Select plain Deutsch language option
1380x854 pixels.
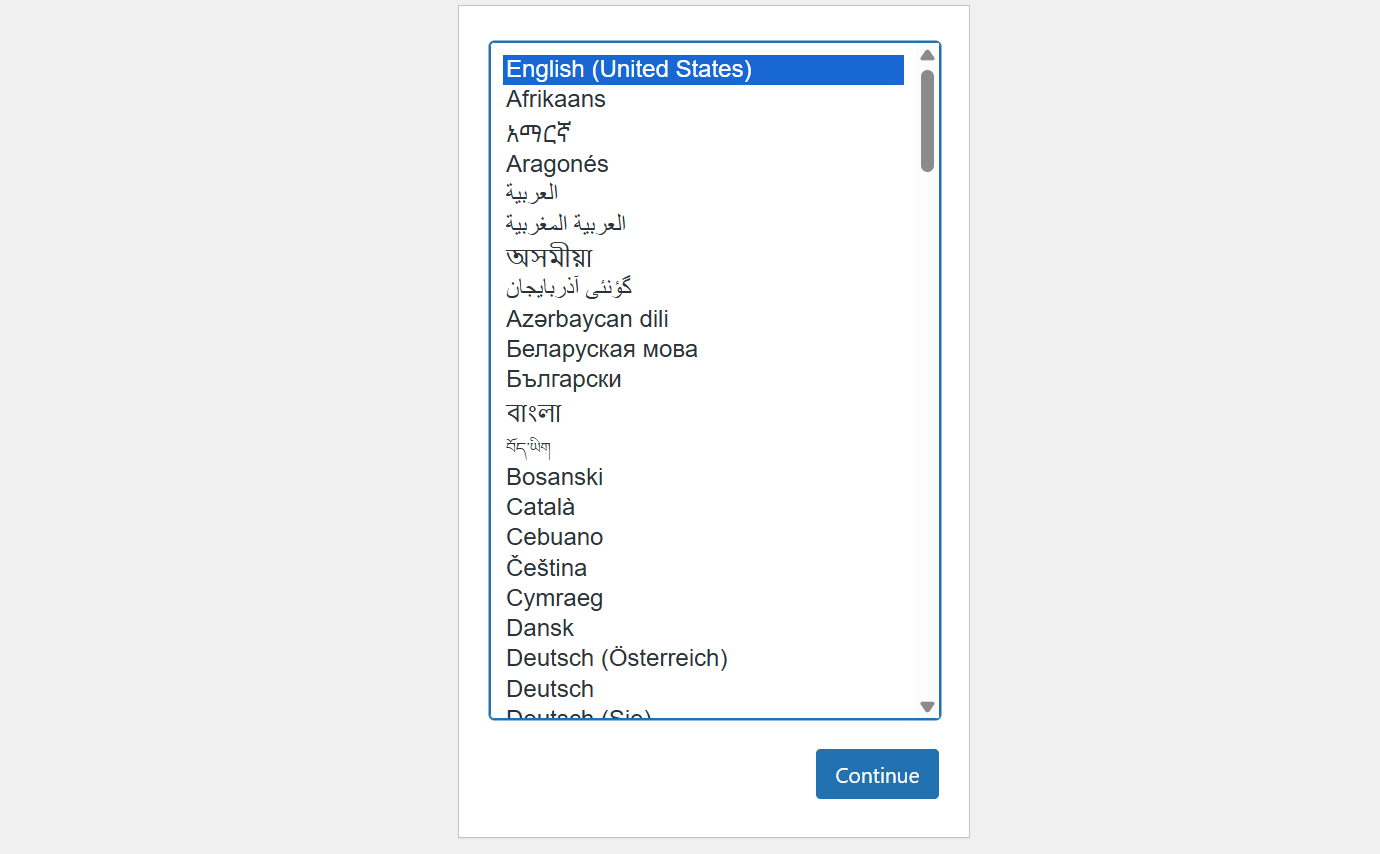pyautogui.click(x=550, y=689)
